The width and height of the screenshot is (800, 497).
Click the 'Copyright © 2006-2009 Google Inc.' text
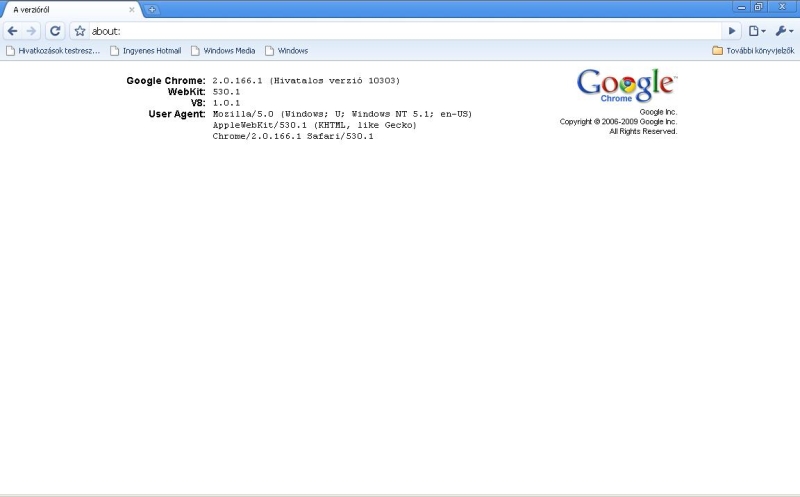point(618,121)
